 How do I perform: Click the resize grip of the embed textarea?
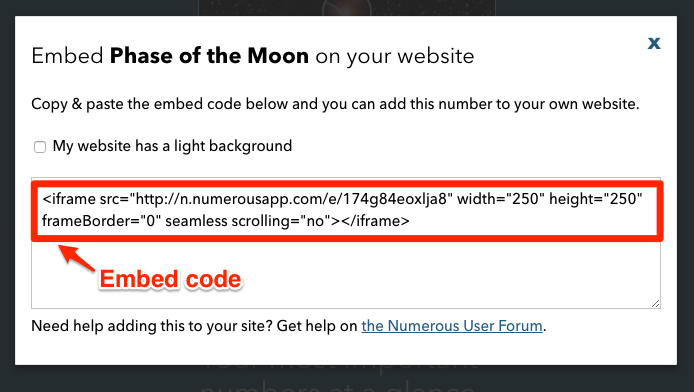655,304
